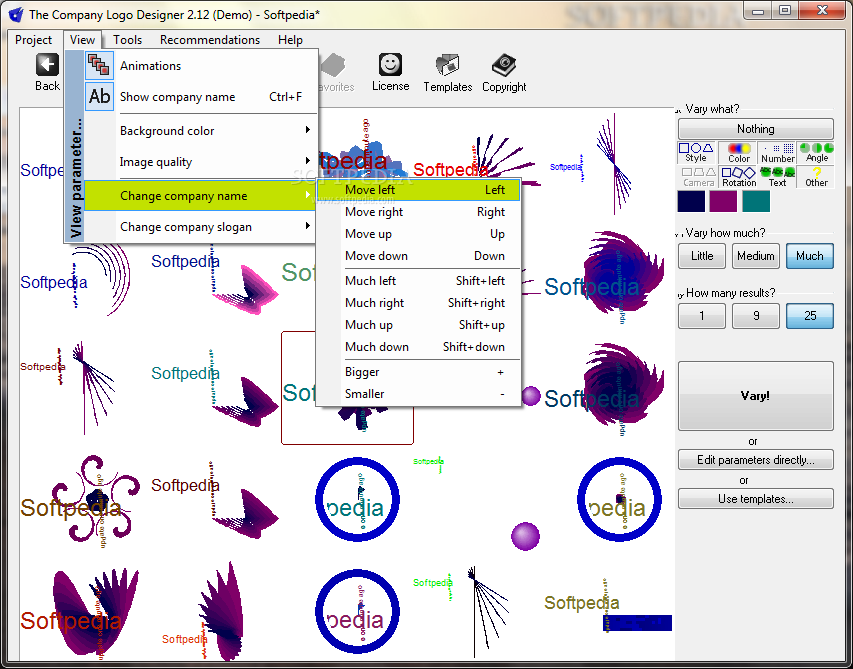The image size is (853, 669).
Task: Select the Camera variation icon
Action: pos(698,177)
